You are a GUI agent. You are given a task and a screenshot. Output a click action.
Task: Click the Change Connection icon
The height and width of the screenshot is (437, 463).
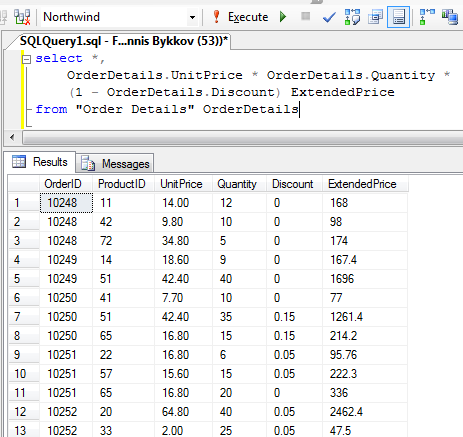(22, 17)
